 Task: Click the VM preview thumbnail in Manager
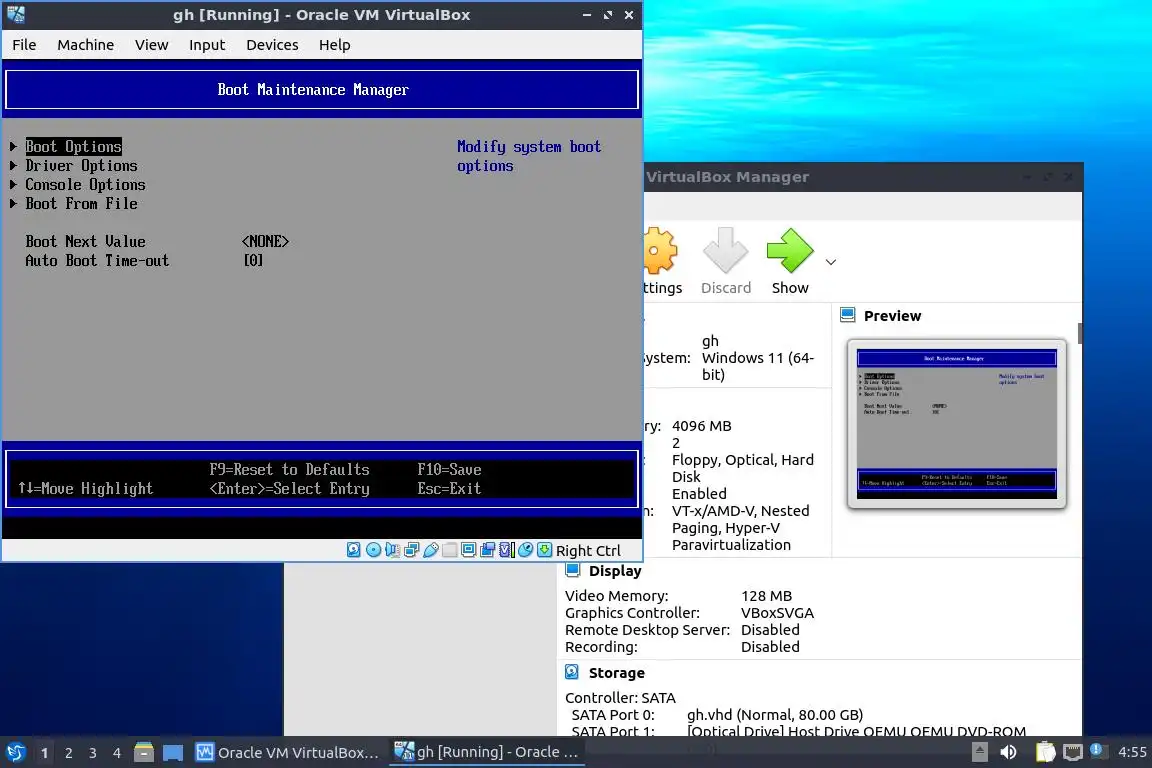coord(957,423)
